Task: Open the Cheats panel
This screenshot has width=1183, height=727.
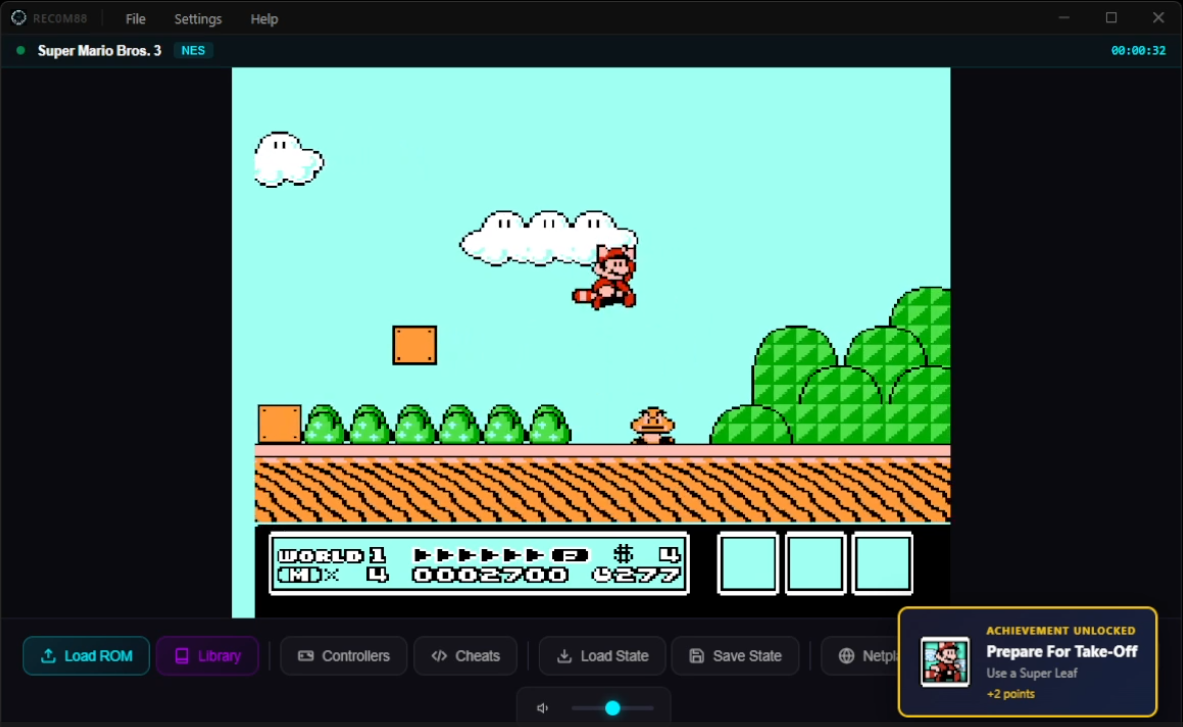Action: coord(466,656)
